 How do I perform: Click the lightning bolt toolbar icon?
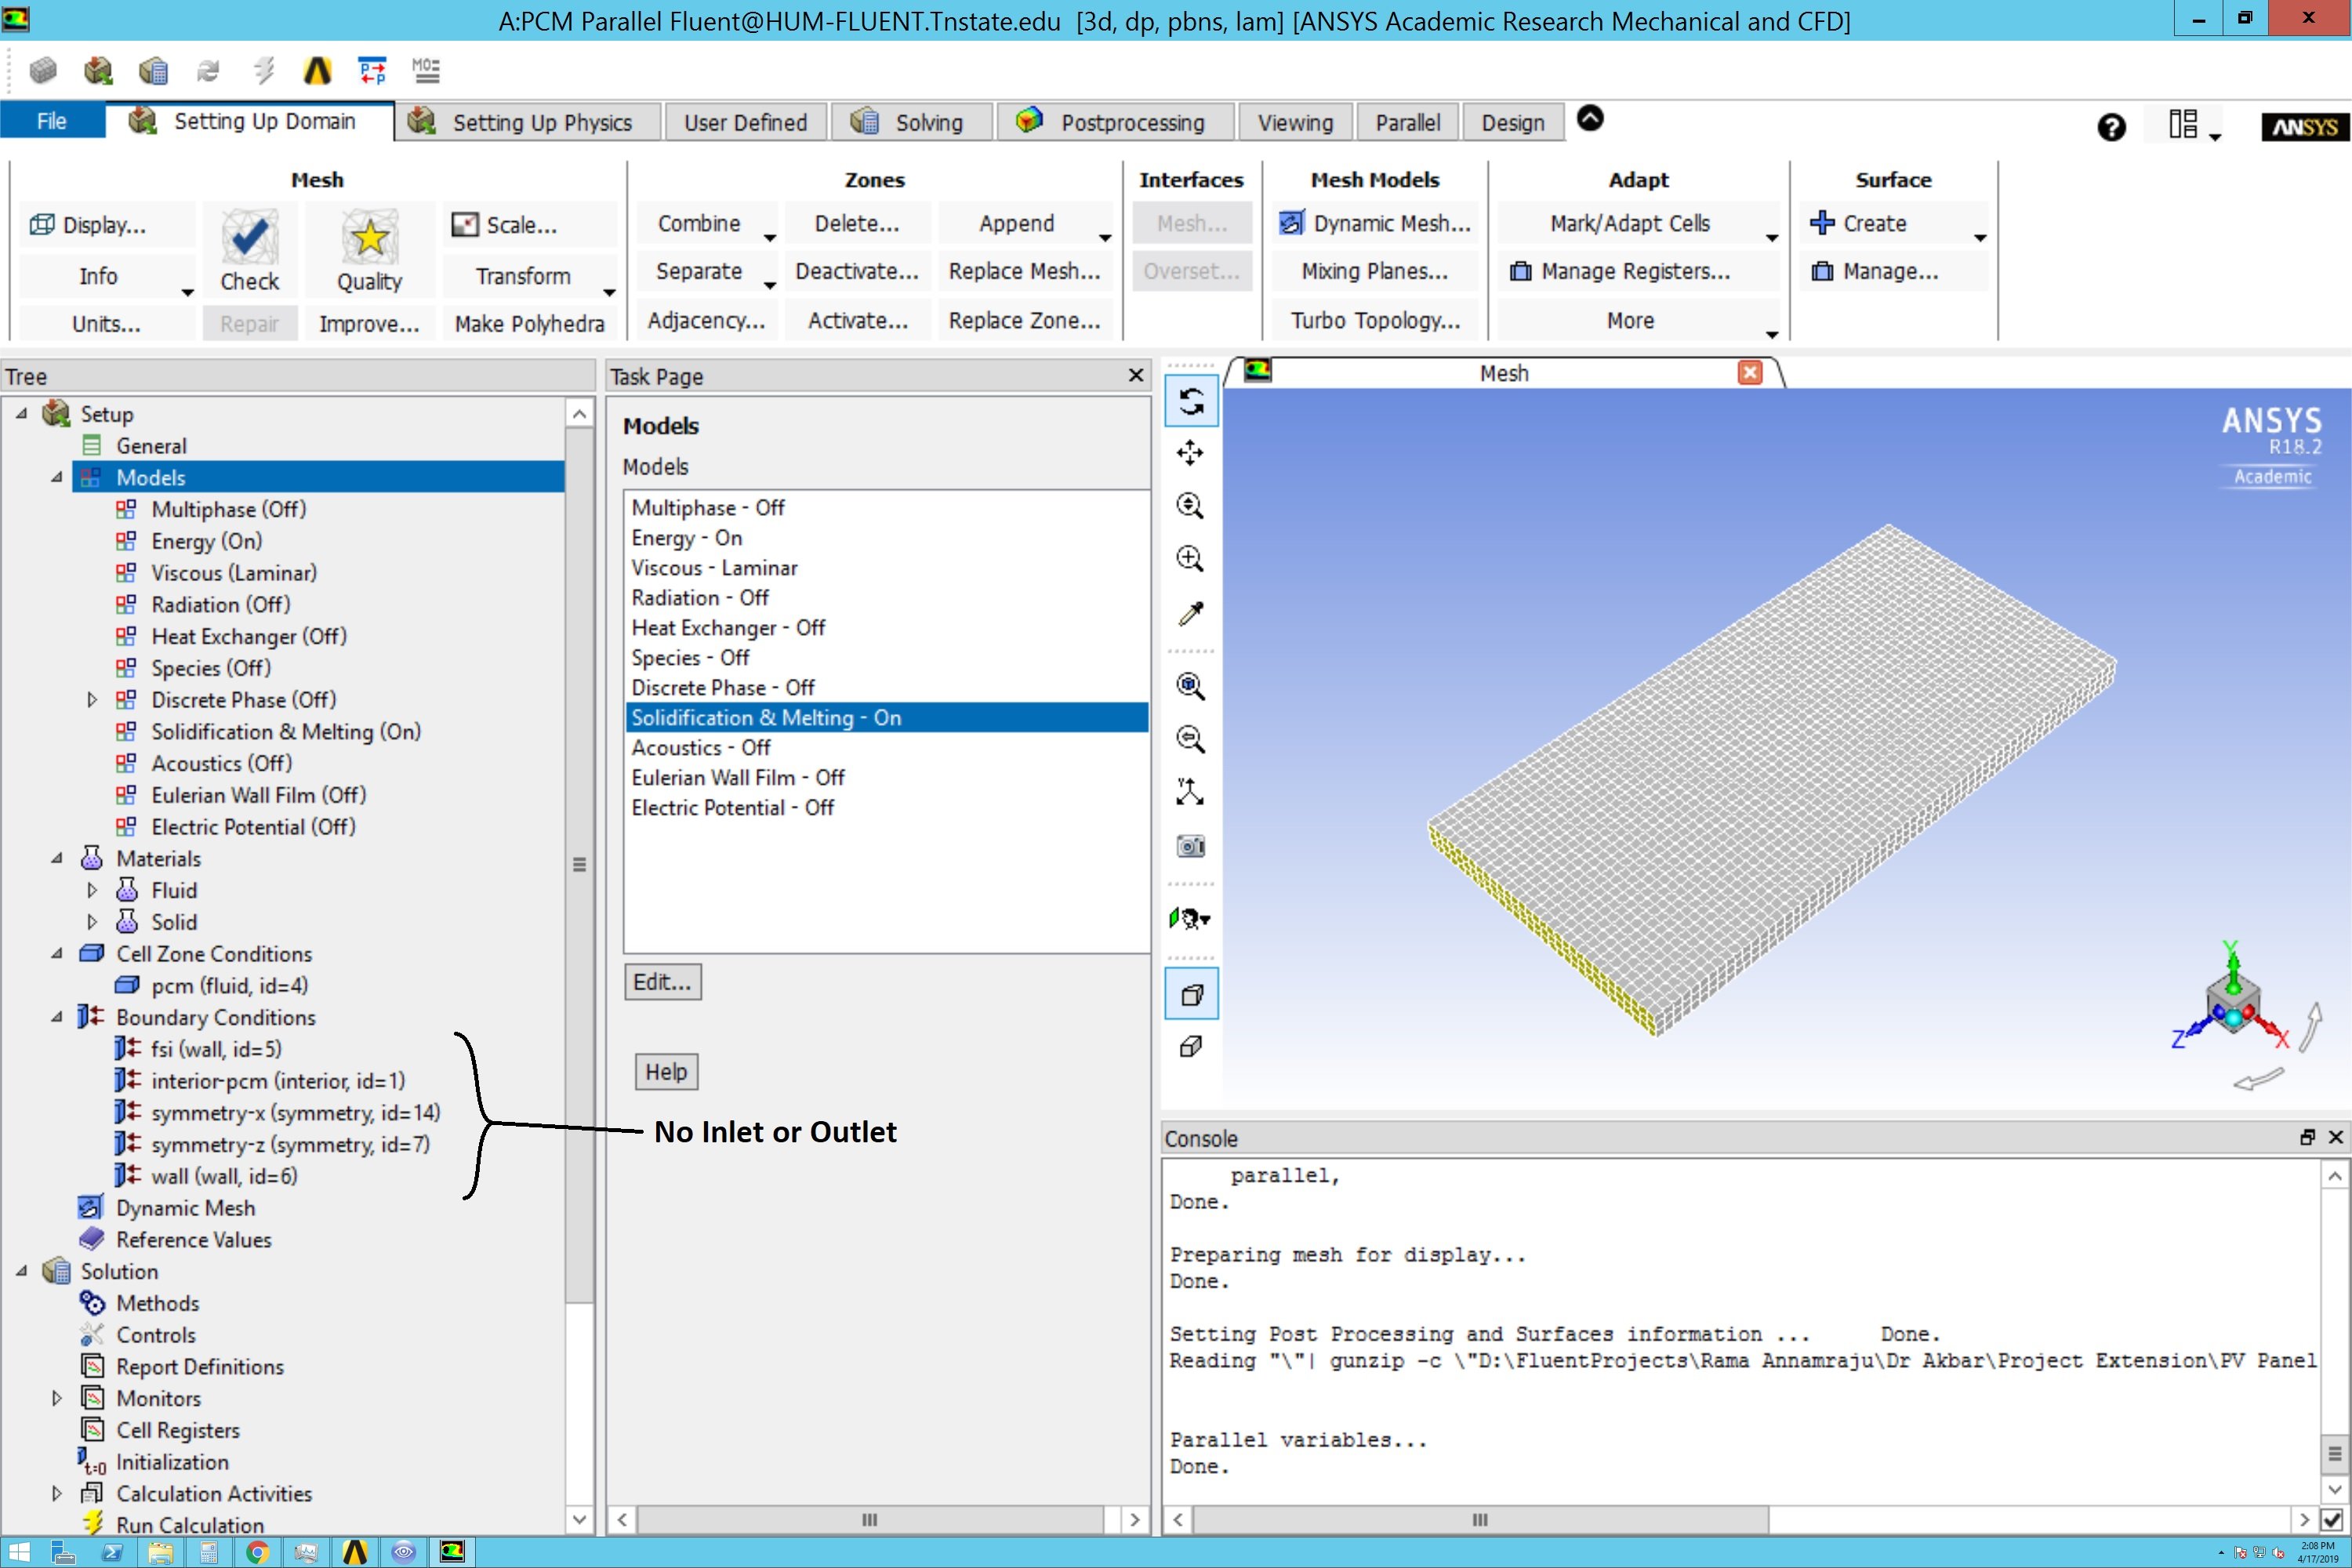pos(263,70)
